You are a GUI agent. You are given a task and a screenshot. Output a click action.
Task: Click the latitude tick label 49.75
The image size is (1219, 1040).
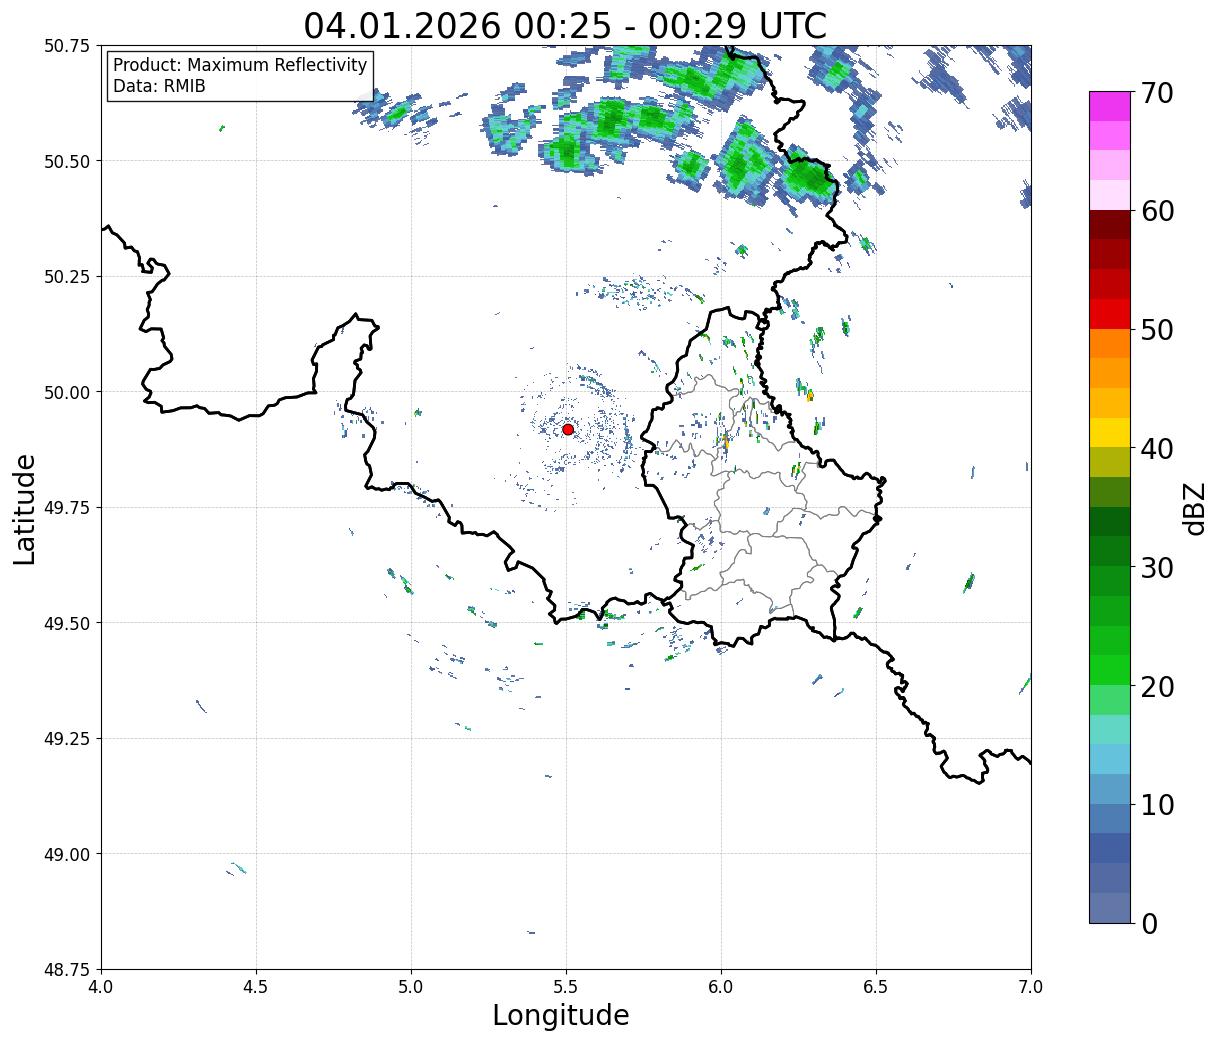(x=66, y=508)
